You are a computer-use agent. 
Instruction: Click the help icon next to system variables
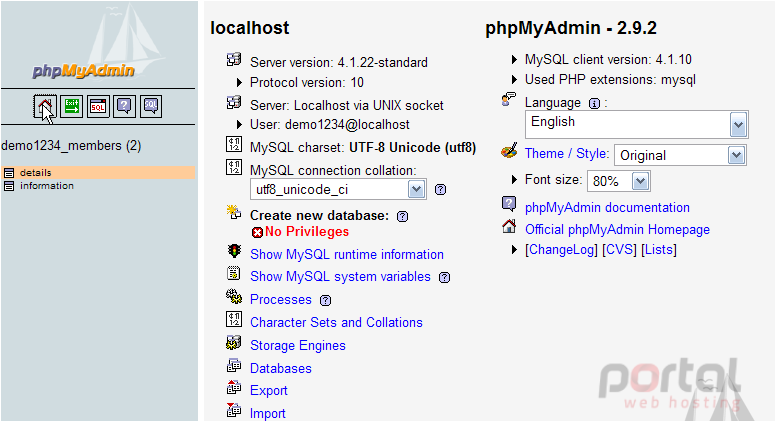(x=444, y=277)
